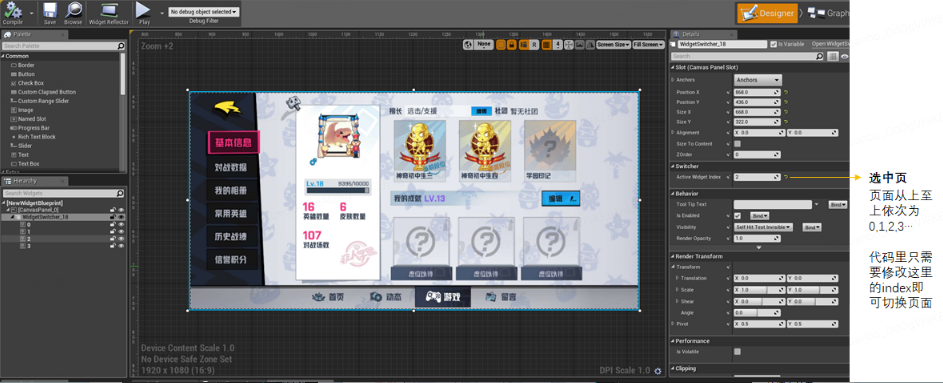The width and height of the screenshot is (943, 383).
Task: Open the debug object selector dropdown
Action: coord(204,11)
